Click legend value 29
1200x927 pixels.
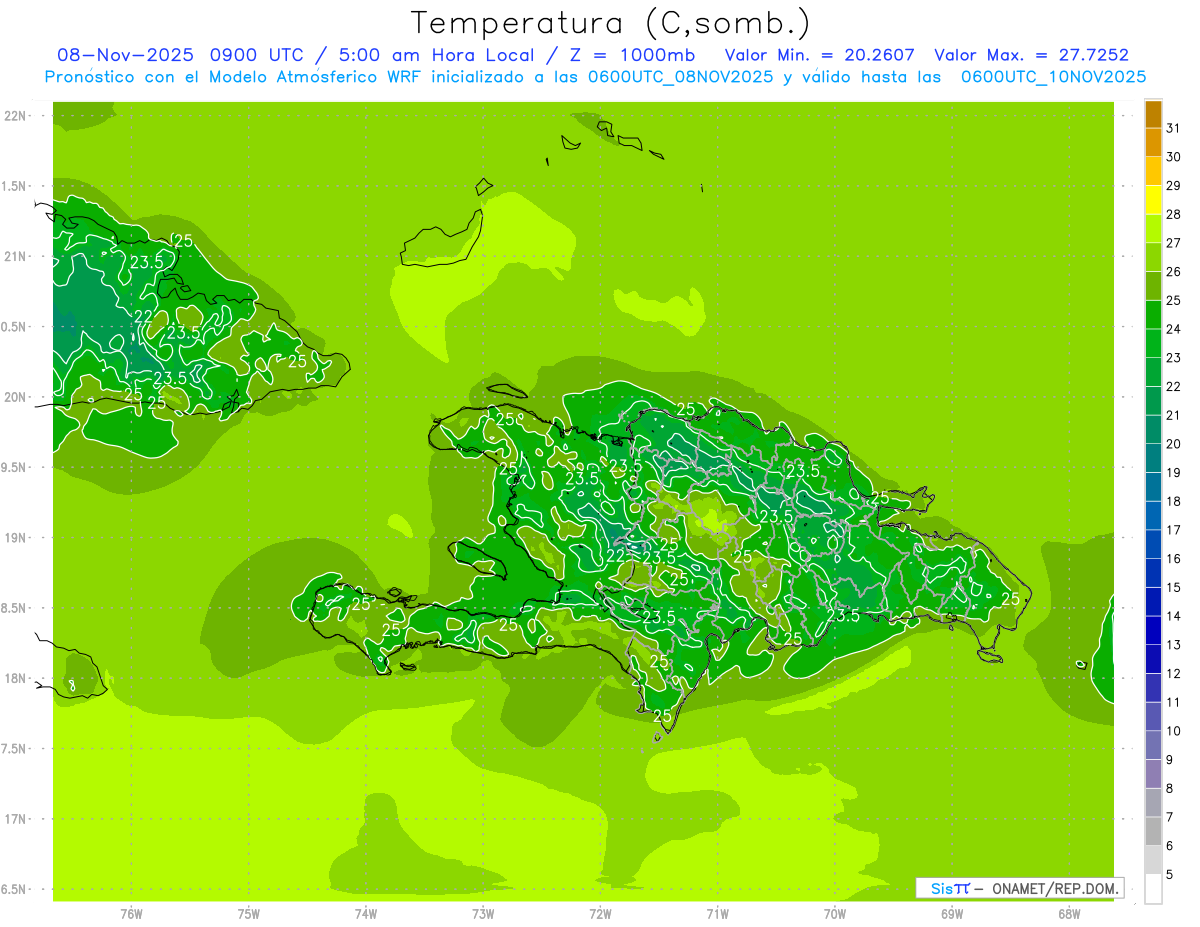point(1173,185)
